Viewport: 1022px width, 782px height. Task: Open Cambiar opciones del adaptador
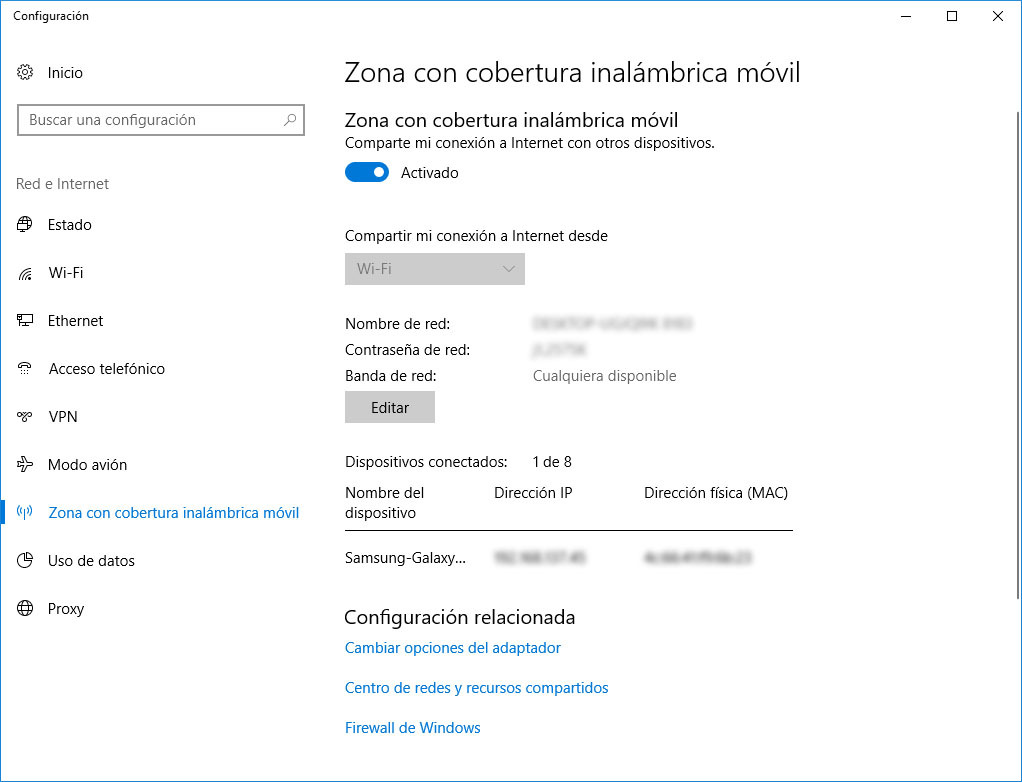452,647
